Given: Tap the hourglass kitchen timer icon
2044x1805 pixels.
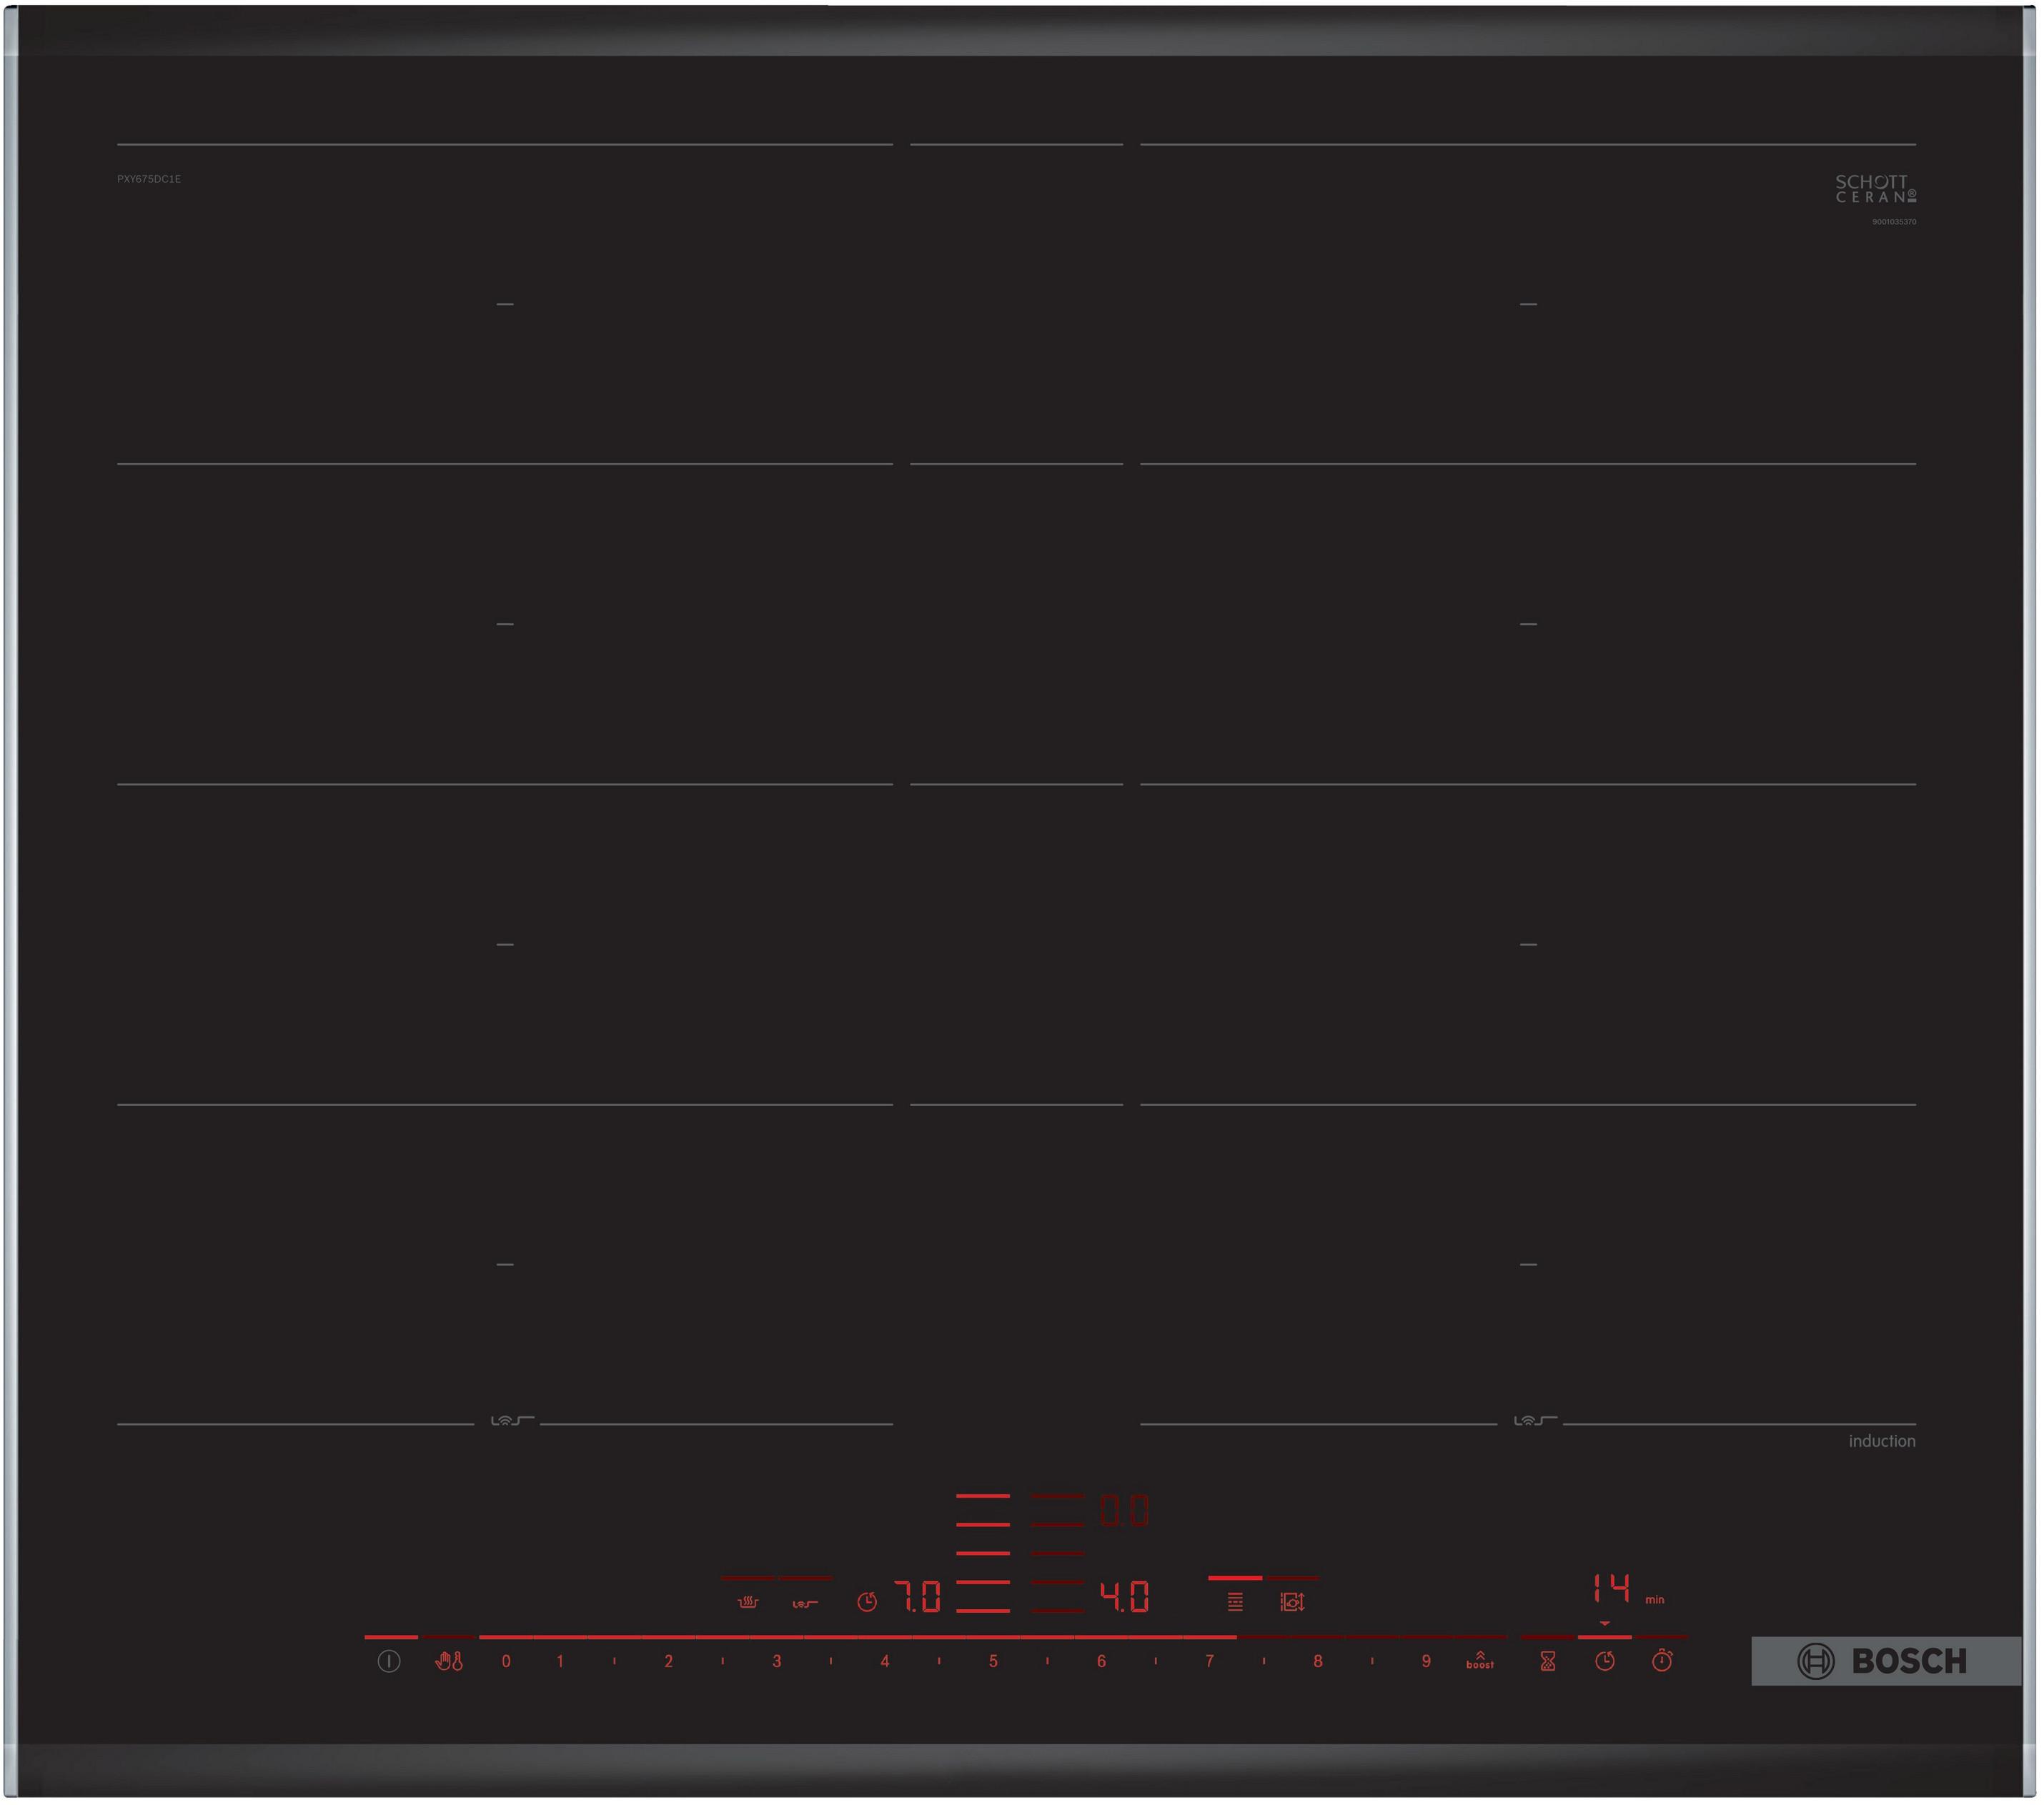Looking at the screenshot, I should 1548,1661.
